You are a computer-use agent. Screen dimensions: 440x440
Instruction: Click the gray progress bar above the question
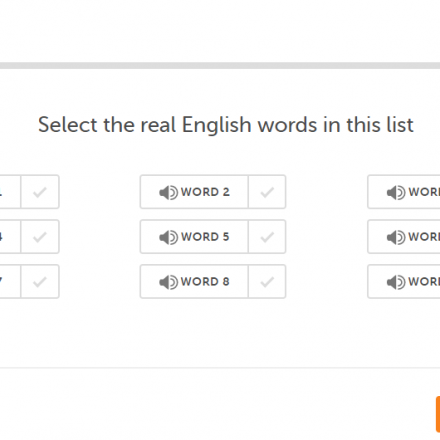click(x=220, y=65)
